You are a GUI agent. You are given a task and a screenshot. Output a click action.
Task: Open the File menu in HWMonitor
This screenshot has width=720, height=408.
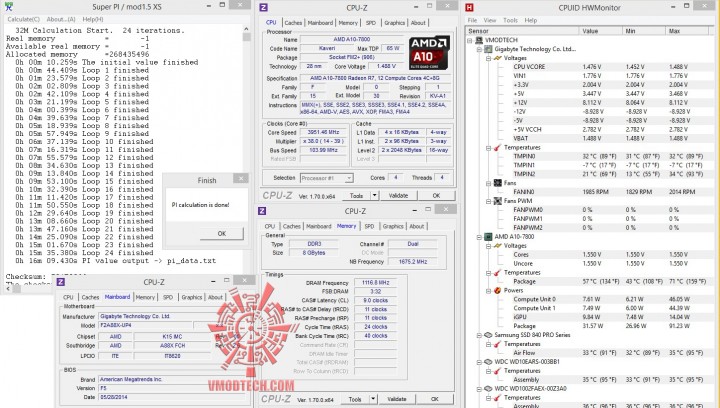[x=472, y=20]
